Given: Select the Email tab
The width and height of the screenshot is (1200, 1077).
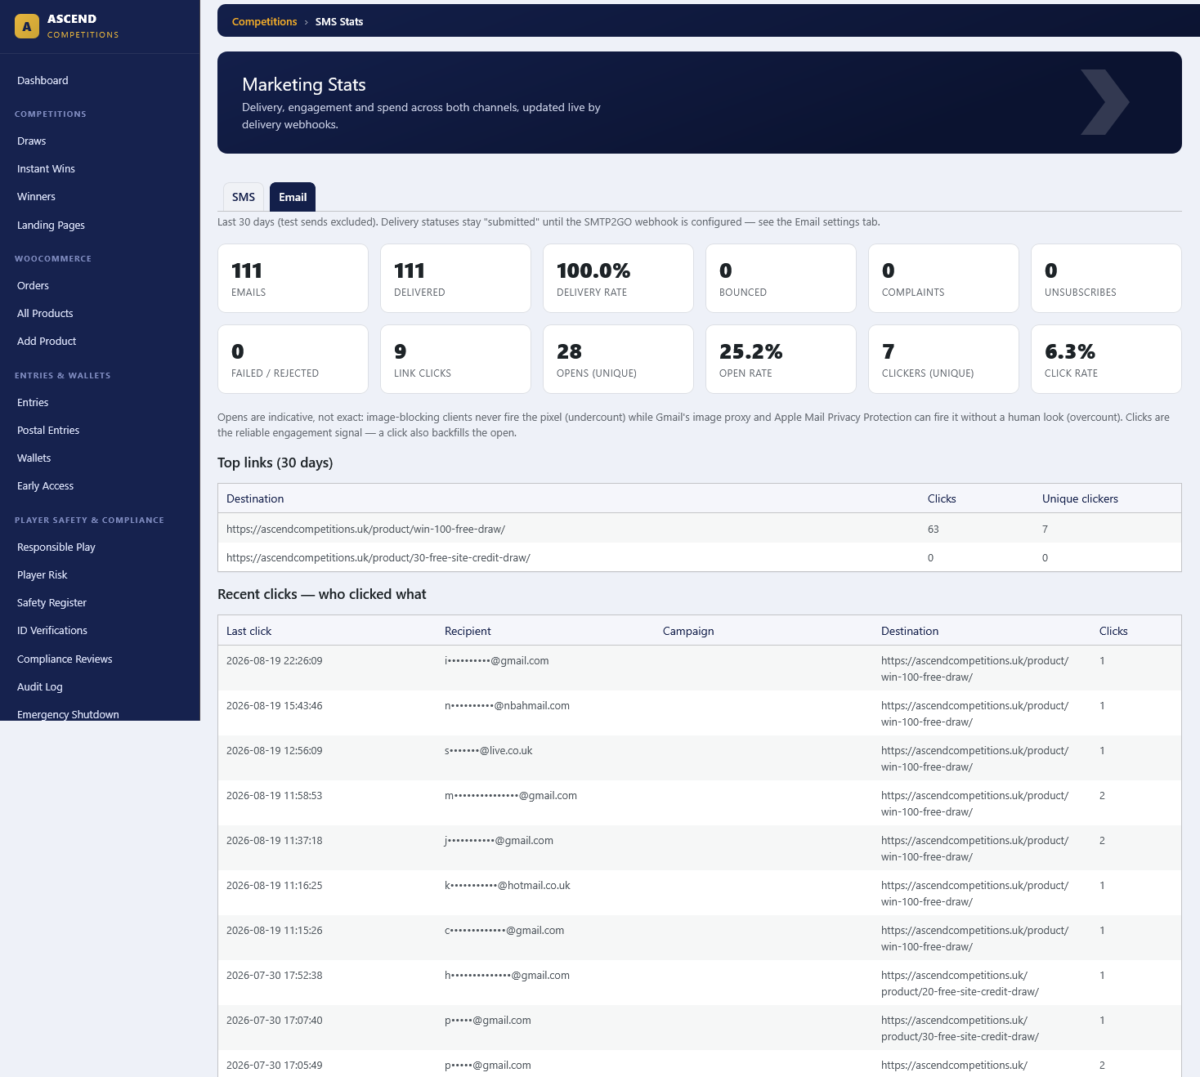Looking at the screenshot, I should 293,197.
